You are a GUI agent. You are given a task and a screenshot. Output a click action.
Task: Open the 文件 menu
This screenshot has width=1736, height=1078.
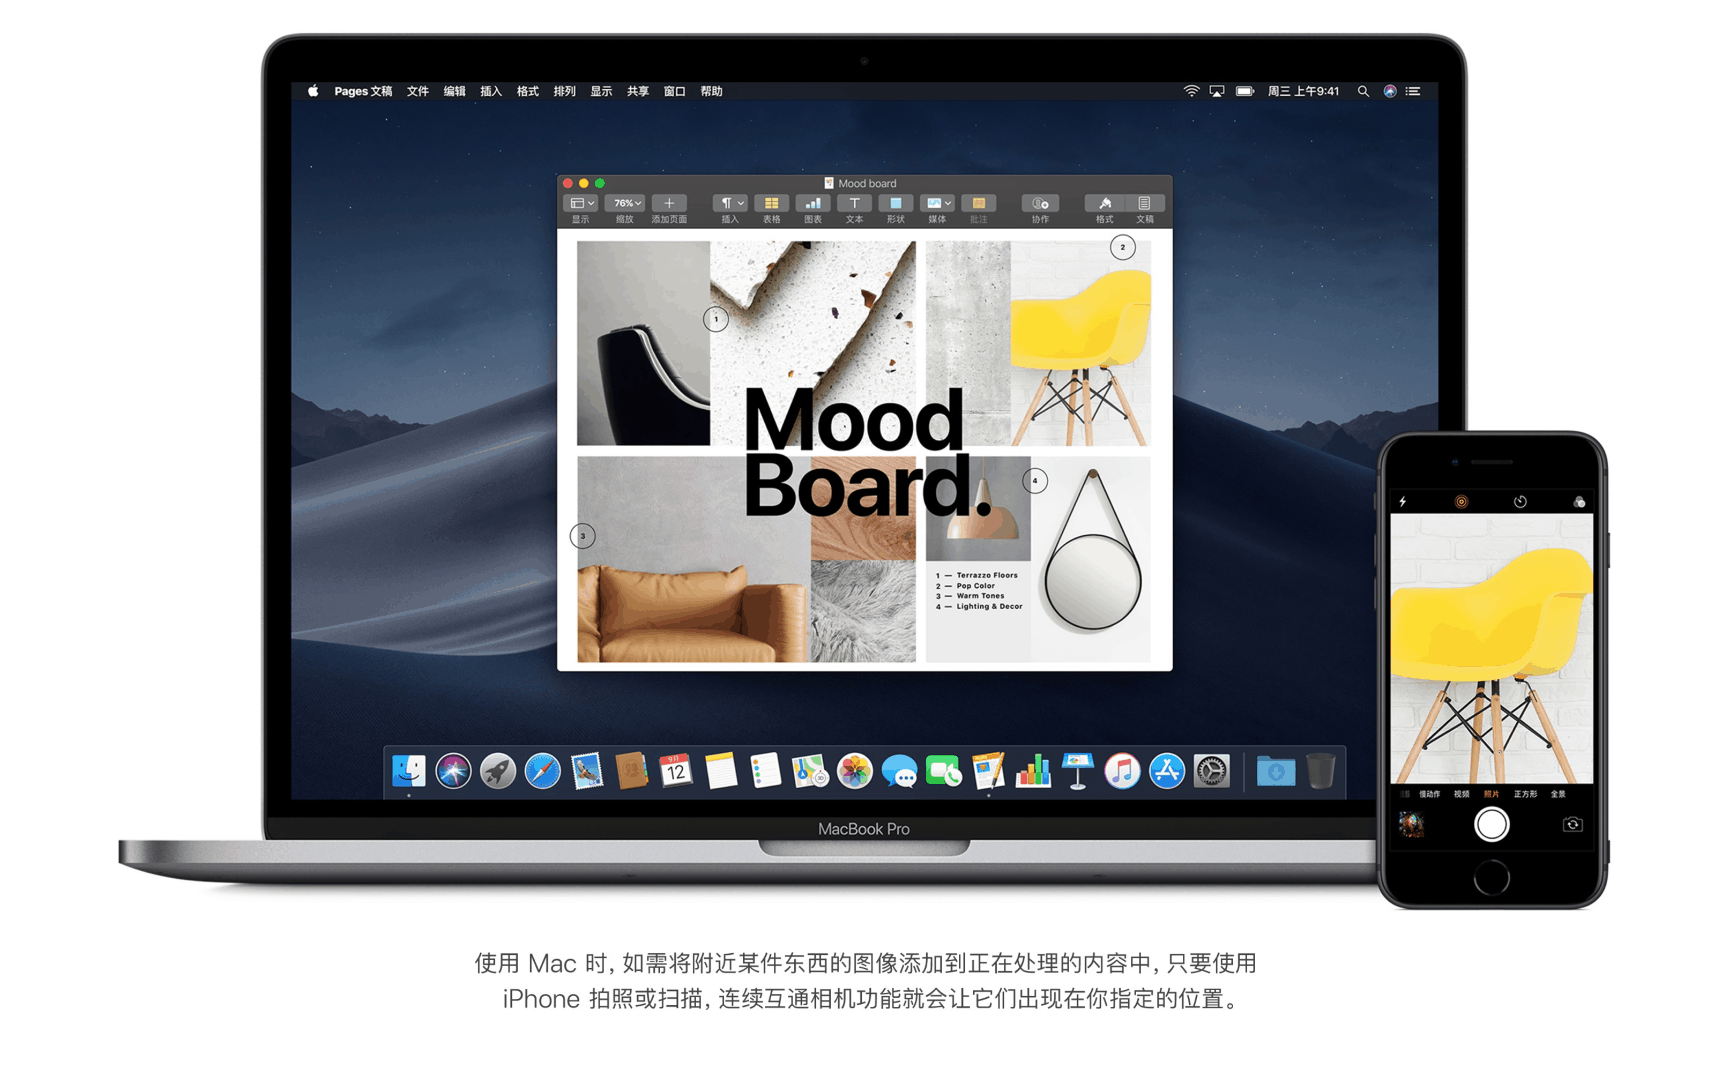418,91
